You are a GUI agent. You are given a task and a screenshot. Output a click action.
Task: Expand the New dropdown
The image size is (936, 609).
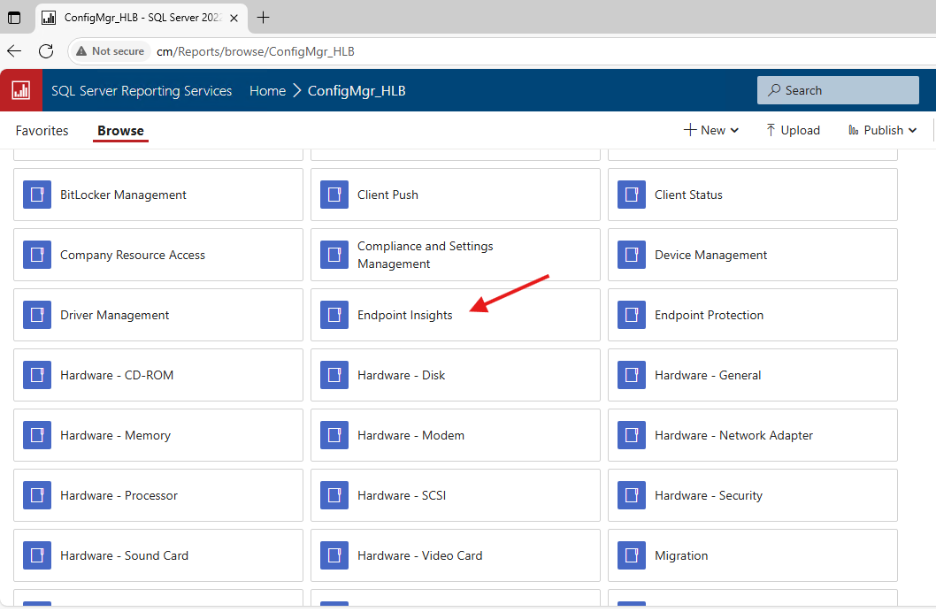point(711,129)
